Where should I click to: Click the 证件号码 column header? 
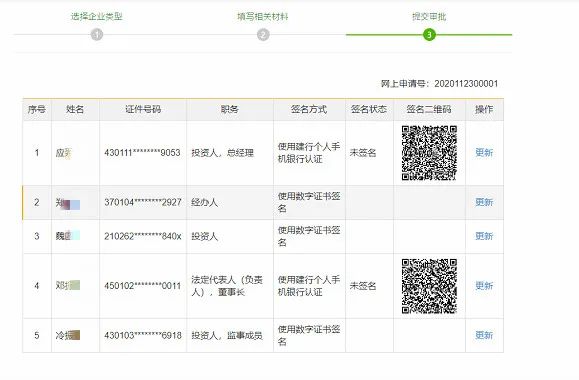click(143, 109)
